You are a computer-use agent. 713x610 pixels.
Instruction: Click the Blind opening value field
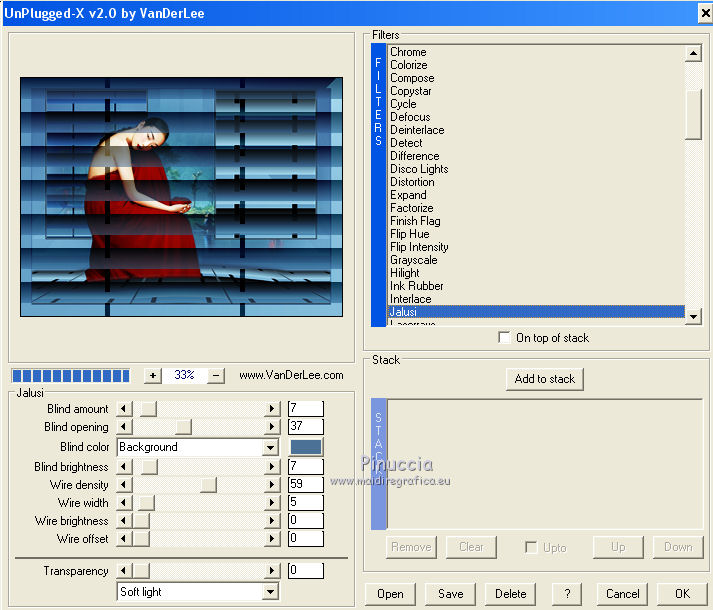point(306,426)
